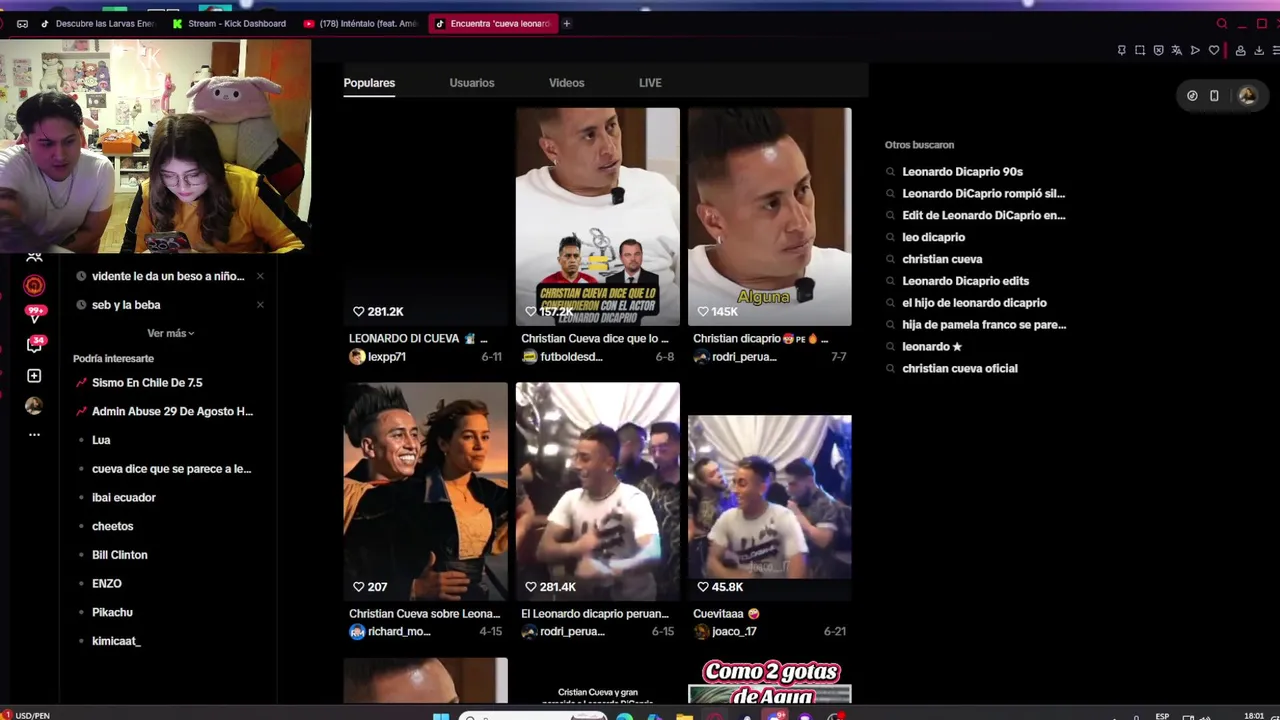Open the profile avatar at top right
1280x720 pixels.
(x=1247, y=96)
